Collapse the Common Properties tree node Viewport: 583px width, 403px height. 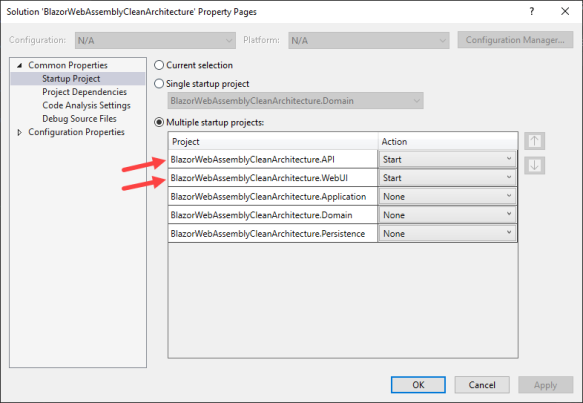tap(20, 65)
